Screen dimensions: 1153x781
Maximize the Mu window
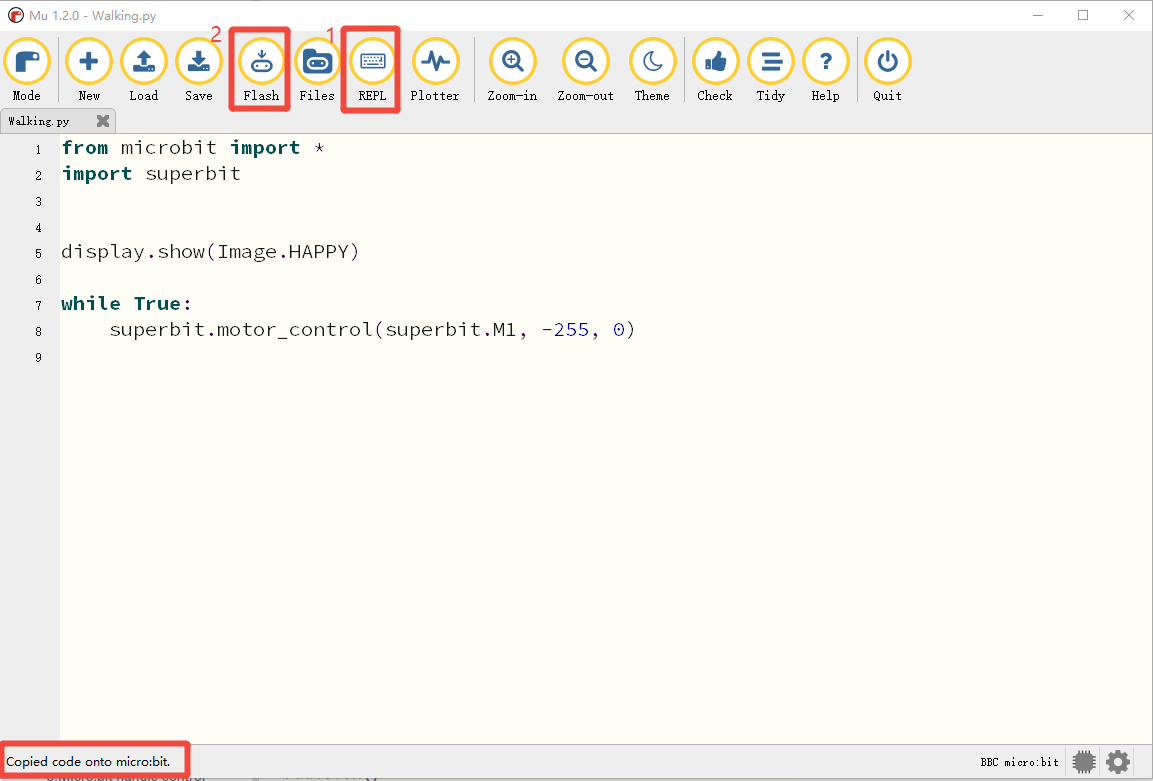1083,15
